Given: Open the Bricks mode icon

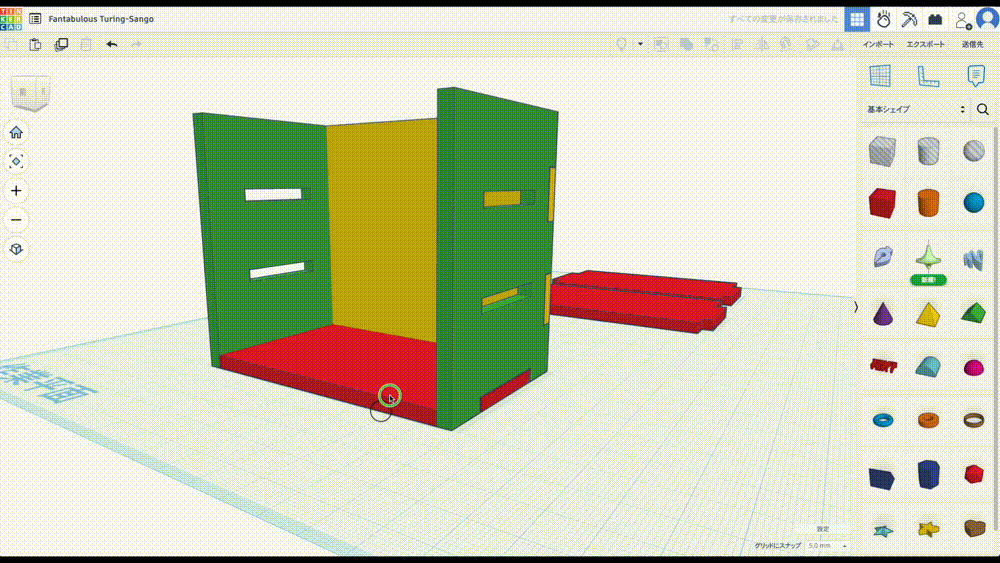Looking at the screenshot, I should [935, 19].
